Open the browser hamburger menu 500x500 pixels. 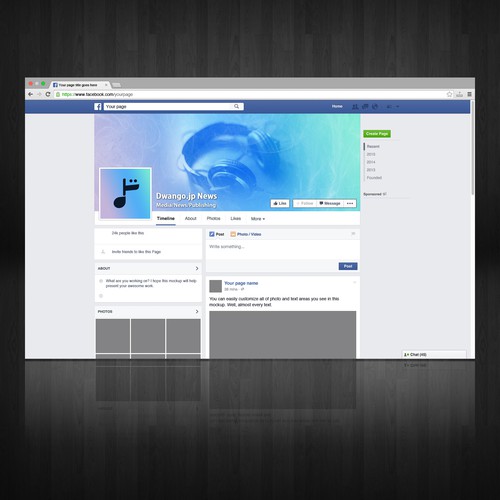(x=469, y=94)
